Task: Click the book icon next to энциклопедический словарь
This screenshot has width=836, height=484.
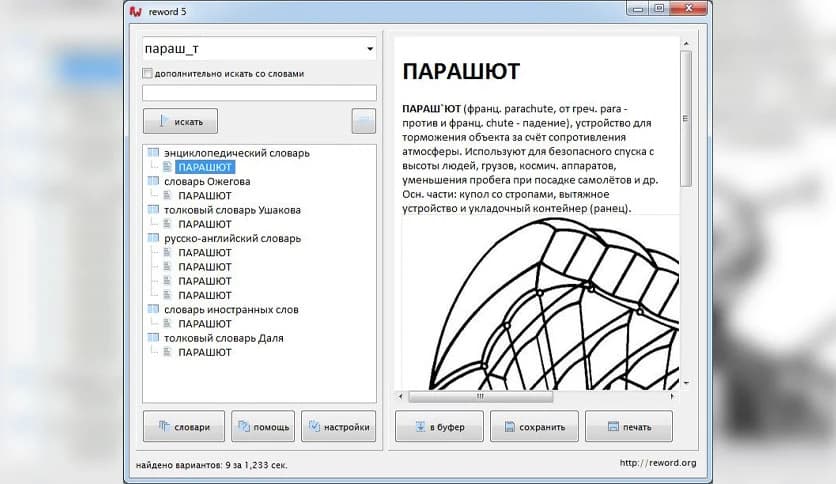Action: (x=154, y=152)
